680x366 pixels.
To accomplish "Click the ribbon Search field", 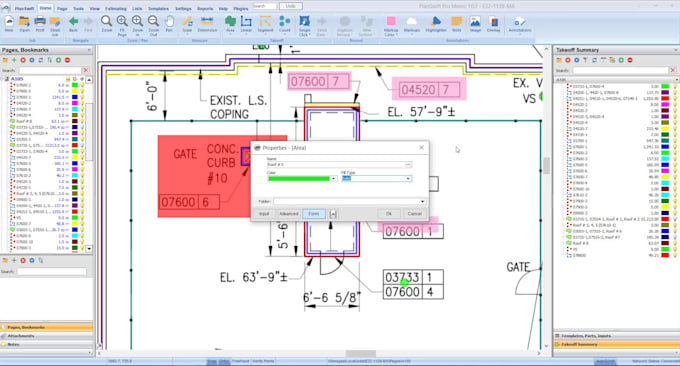I will click(265, 6).
